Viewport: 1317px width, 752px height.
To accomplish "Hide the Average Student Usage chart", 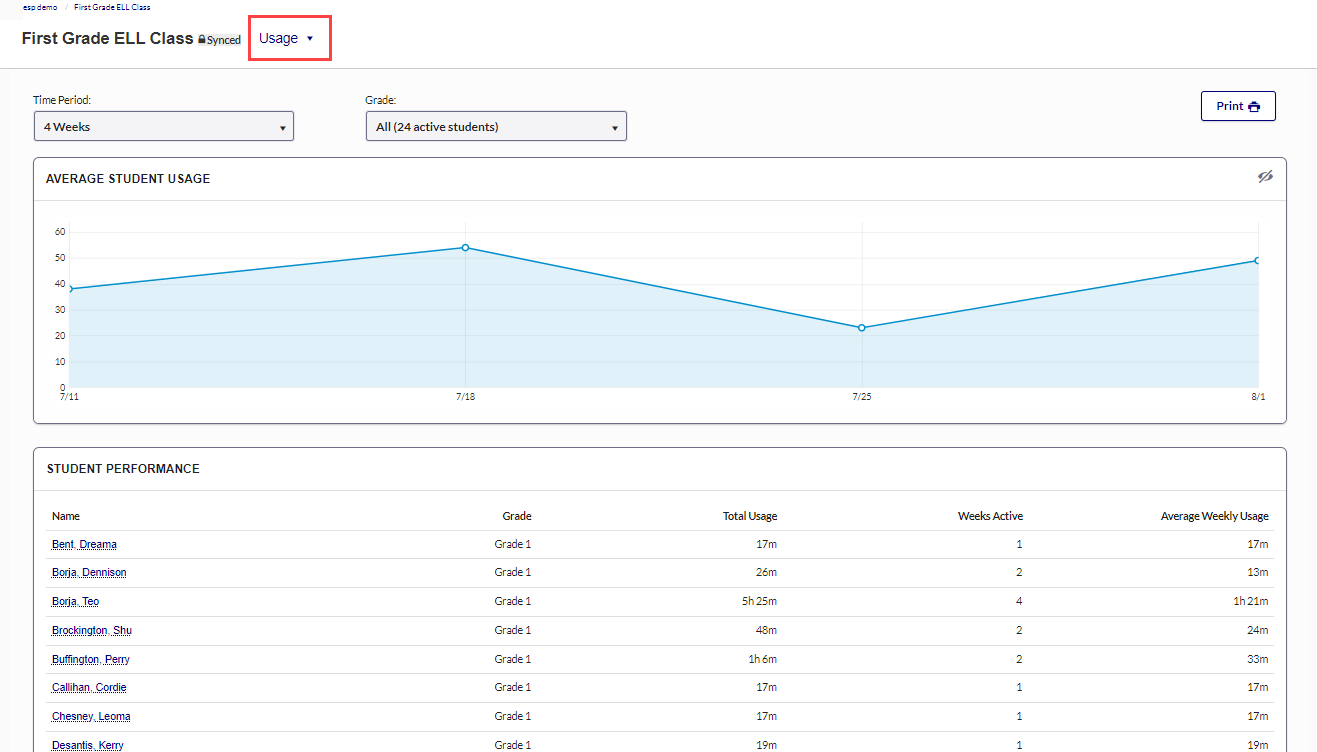I will (x=1265, y=177).
